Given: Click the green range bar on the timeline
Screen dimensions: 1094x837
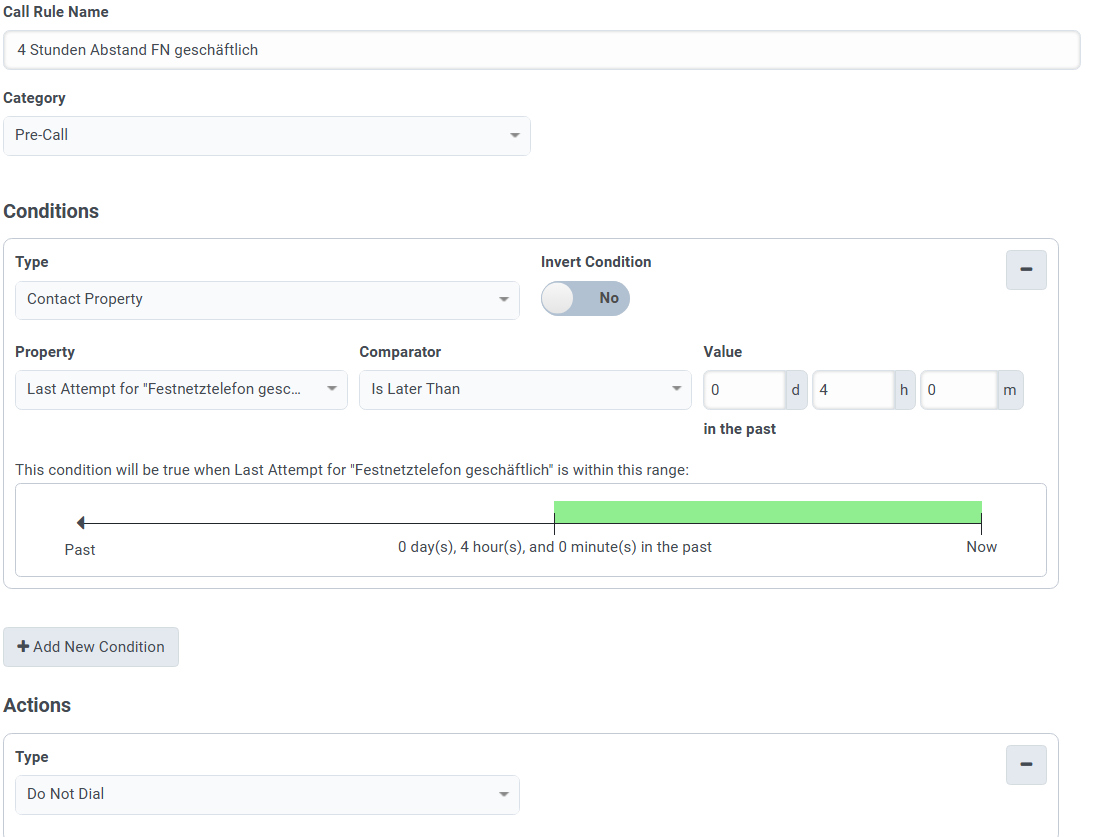Looking at the screenshot, I should (x=767, y=512).
